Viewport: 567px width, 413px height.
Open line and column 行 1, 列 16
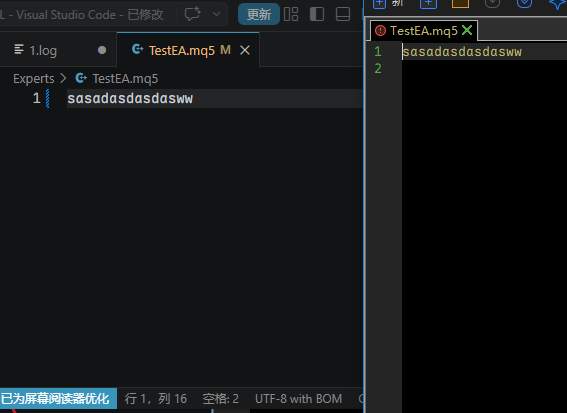tap(155, 399)
